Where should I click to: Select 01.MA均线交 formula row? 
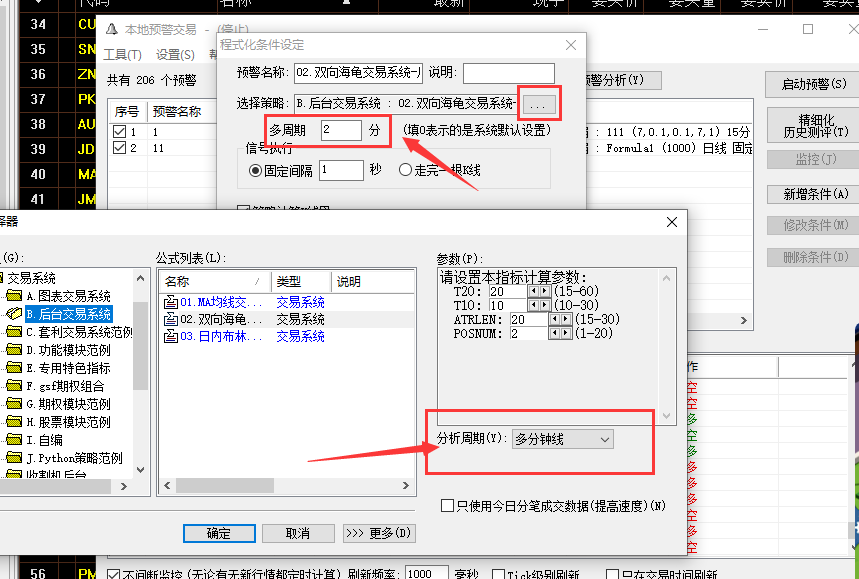point(287,302)
